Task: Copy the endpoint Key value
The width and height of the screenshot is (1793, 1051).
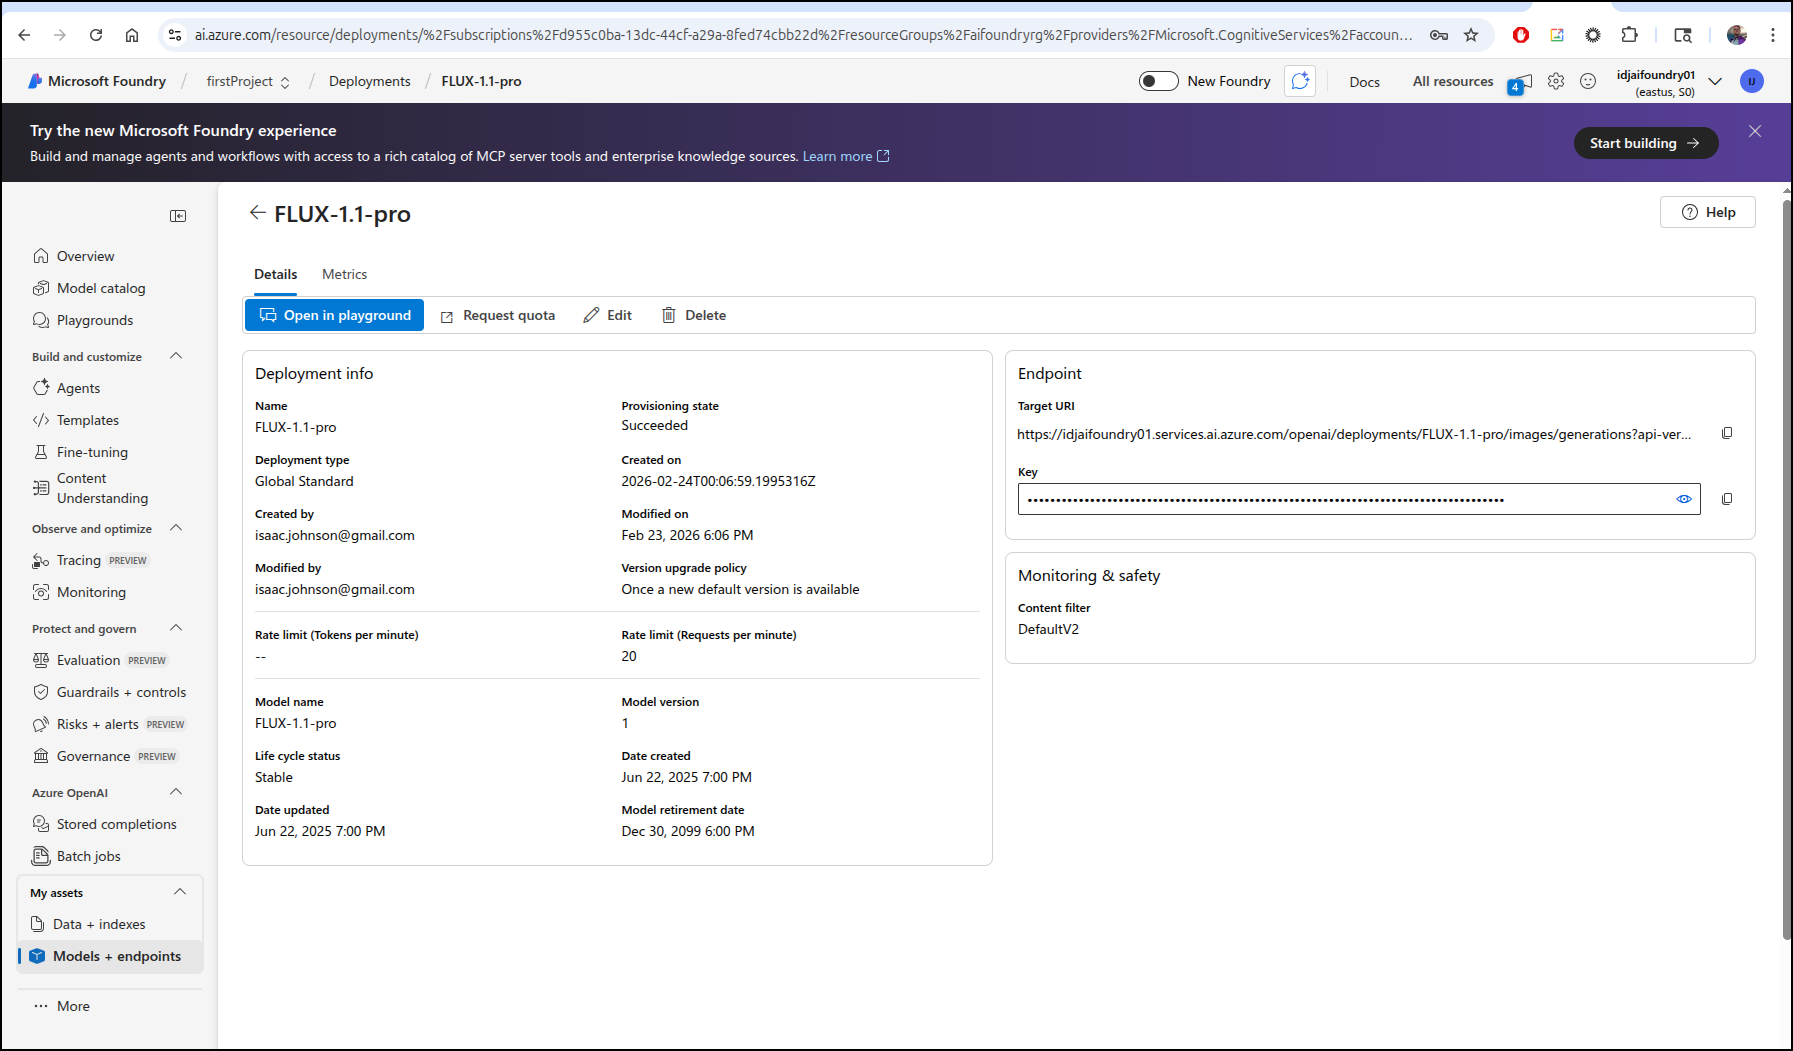Action: pos(1726,499)
